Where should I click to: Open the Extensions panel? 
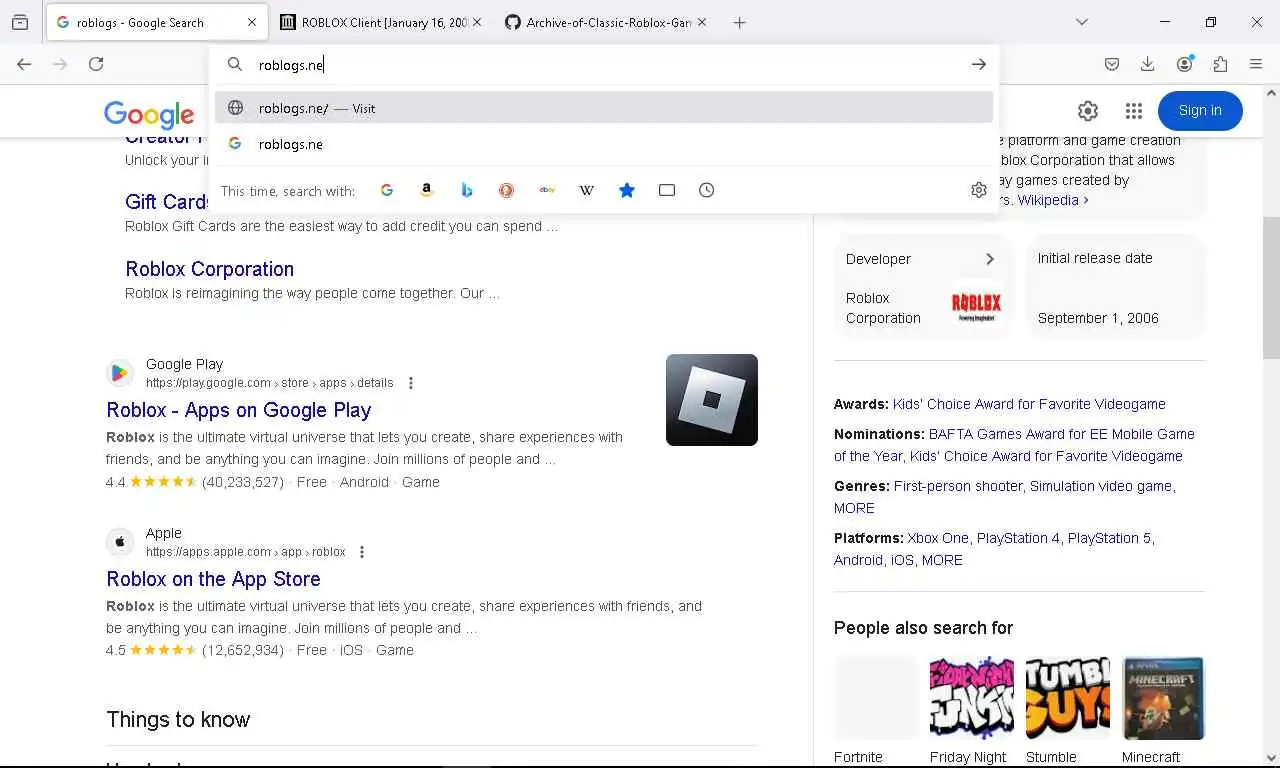[1220, 64]
